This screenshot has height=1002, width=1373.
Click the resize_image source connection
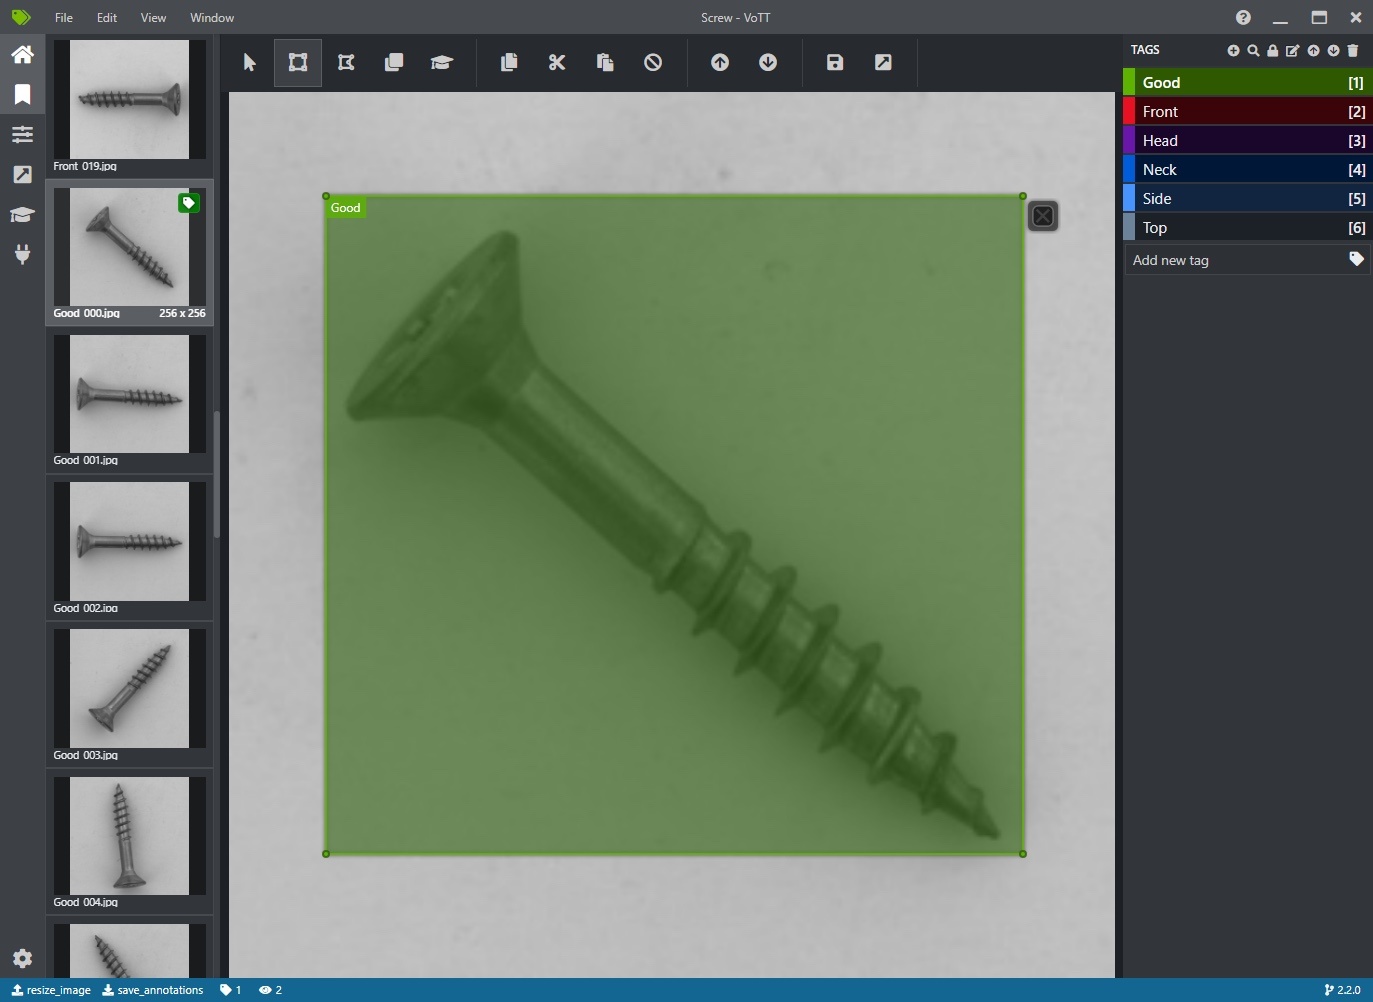click(x=51, y=990)
